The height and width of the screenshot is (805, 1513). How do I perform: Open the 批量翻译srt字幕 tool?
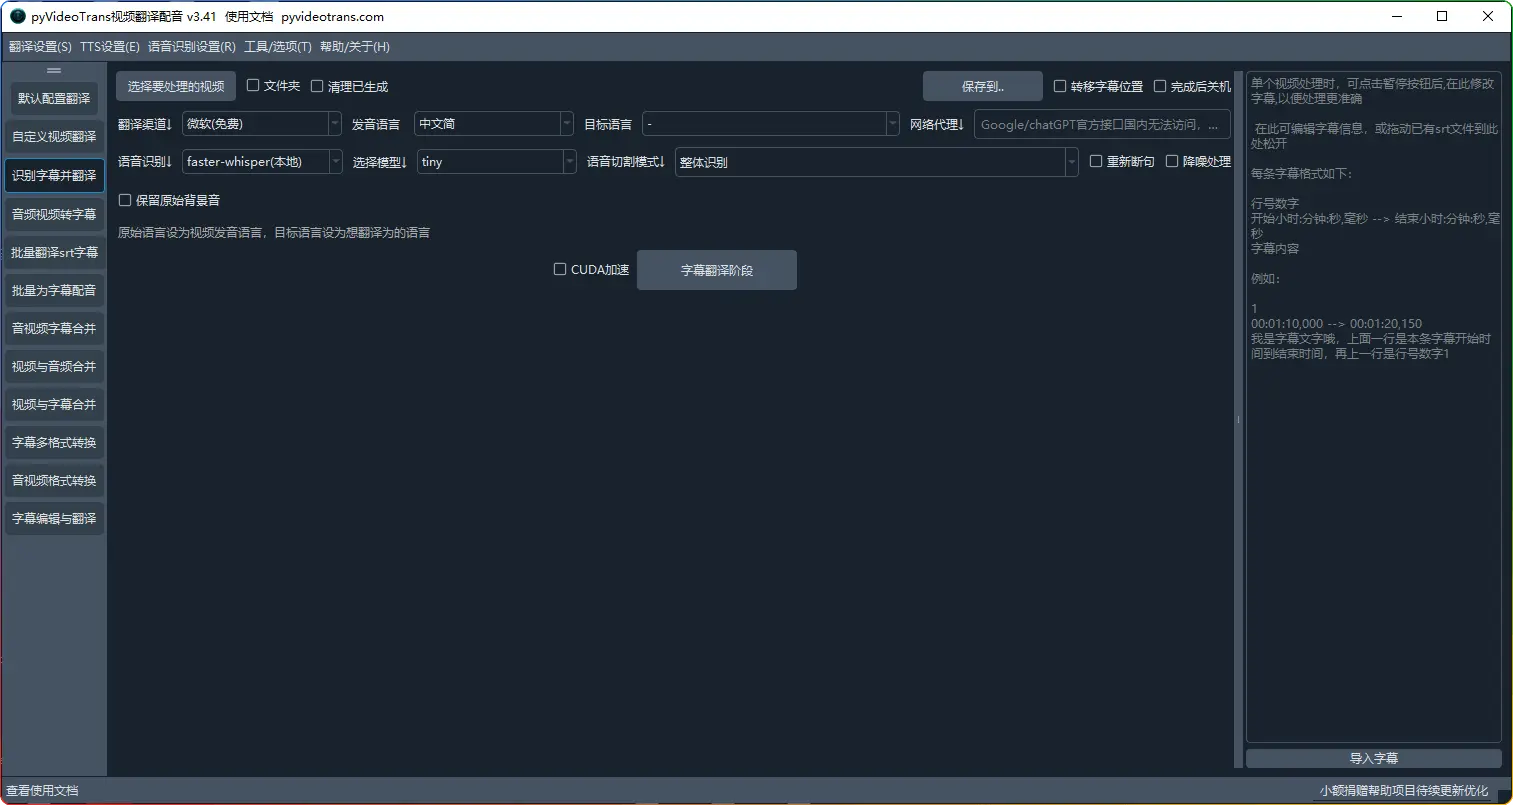click(x=54, y=252)
